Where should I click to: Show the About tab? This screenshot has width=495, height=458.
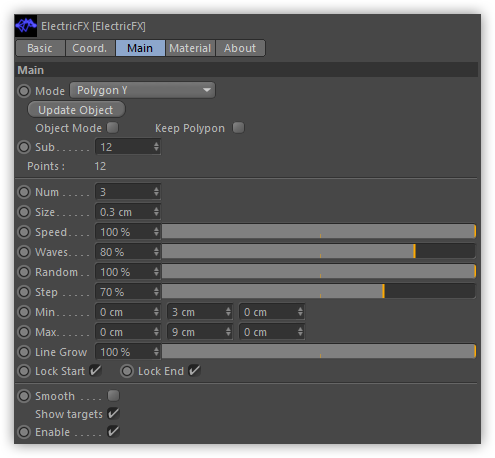pyautogui.click(x=240, y=48)
